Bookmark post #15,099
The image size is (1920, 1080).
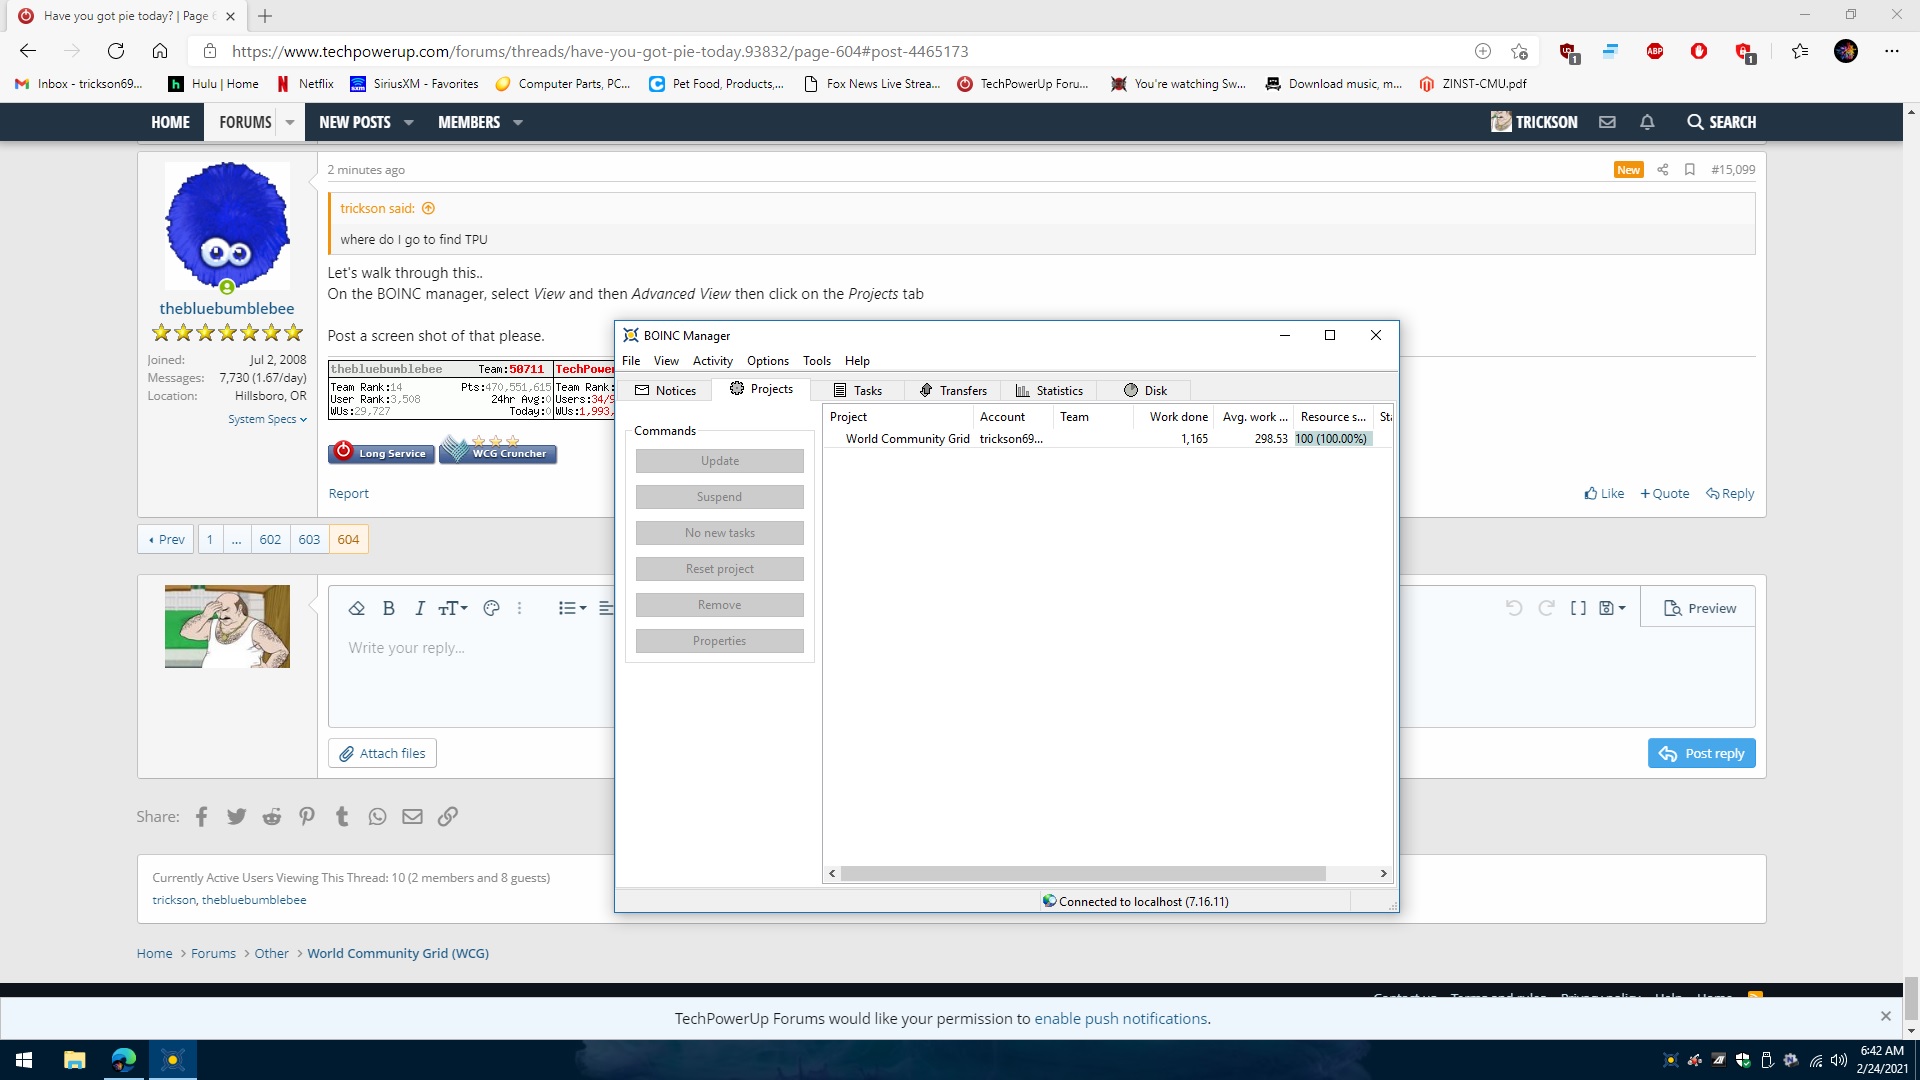pyautogui.click(x=1690, y=170)
